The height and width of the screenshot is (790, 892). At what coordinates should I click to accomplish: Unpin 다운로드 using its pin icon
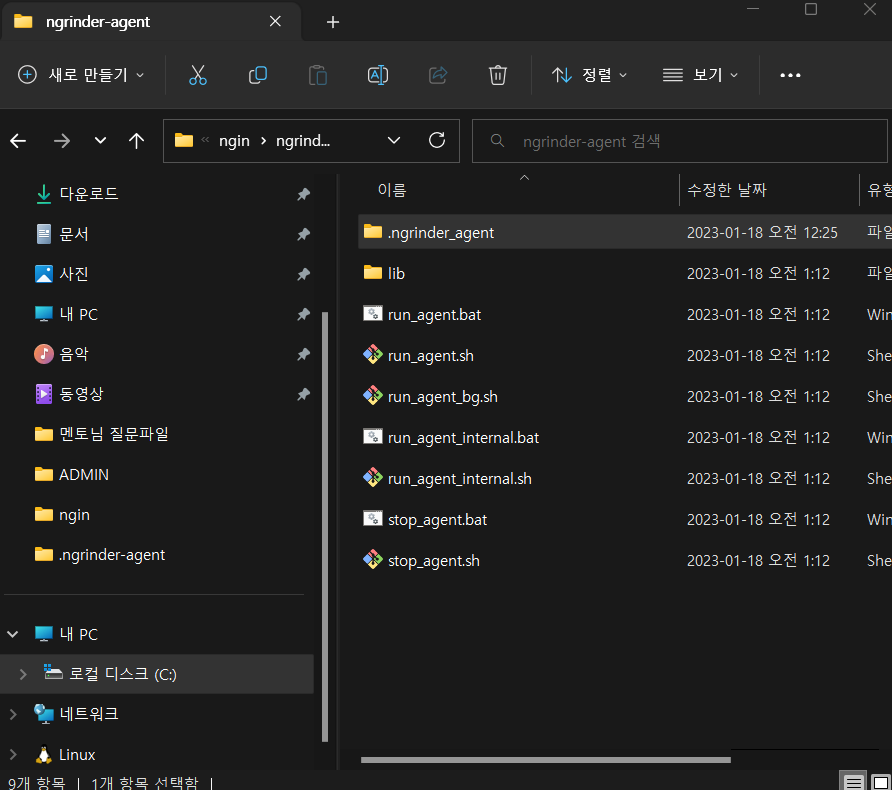tap(304, 195)
